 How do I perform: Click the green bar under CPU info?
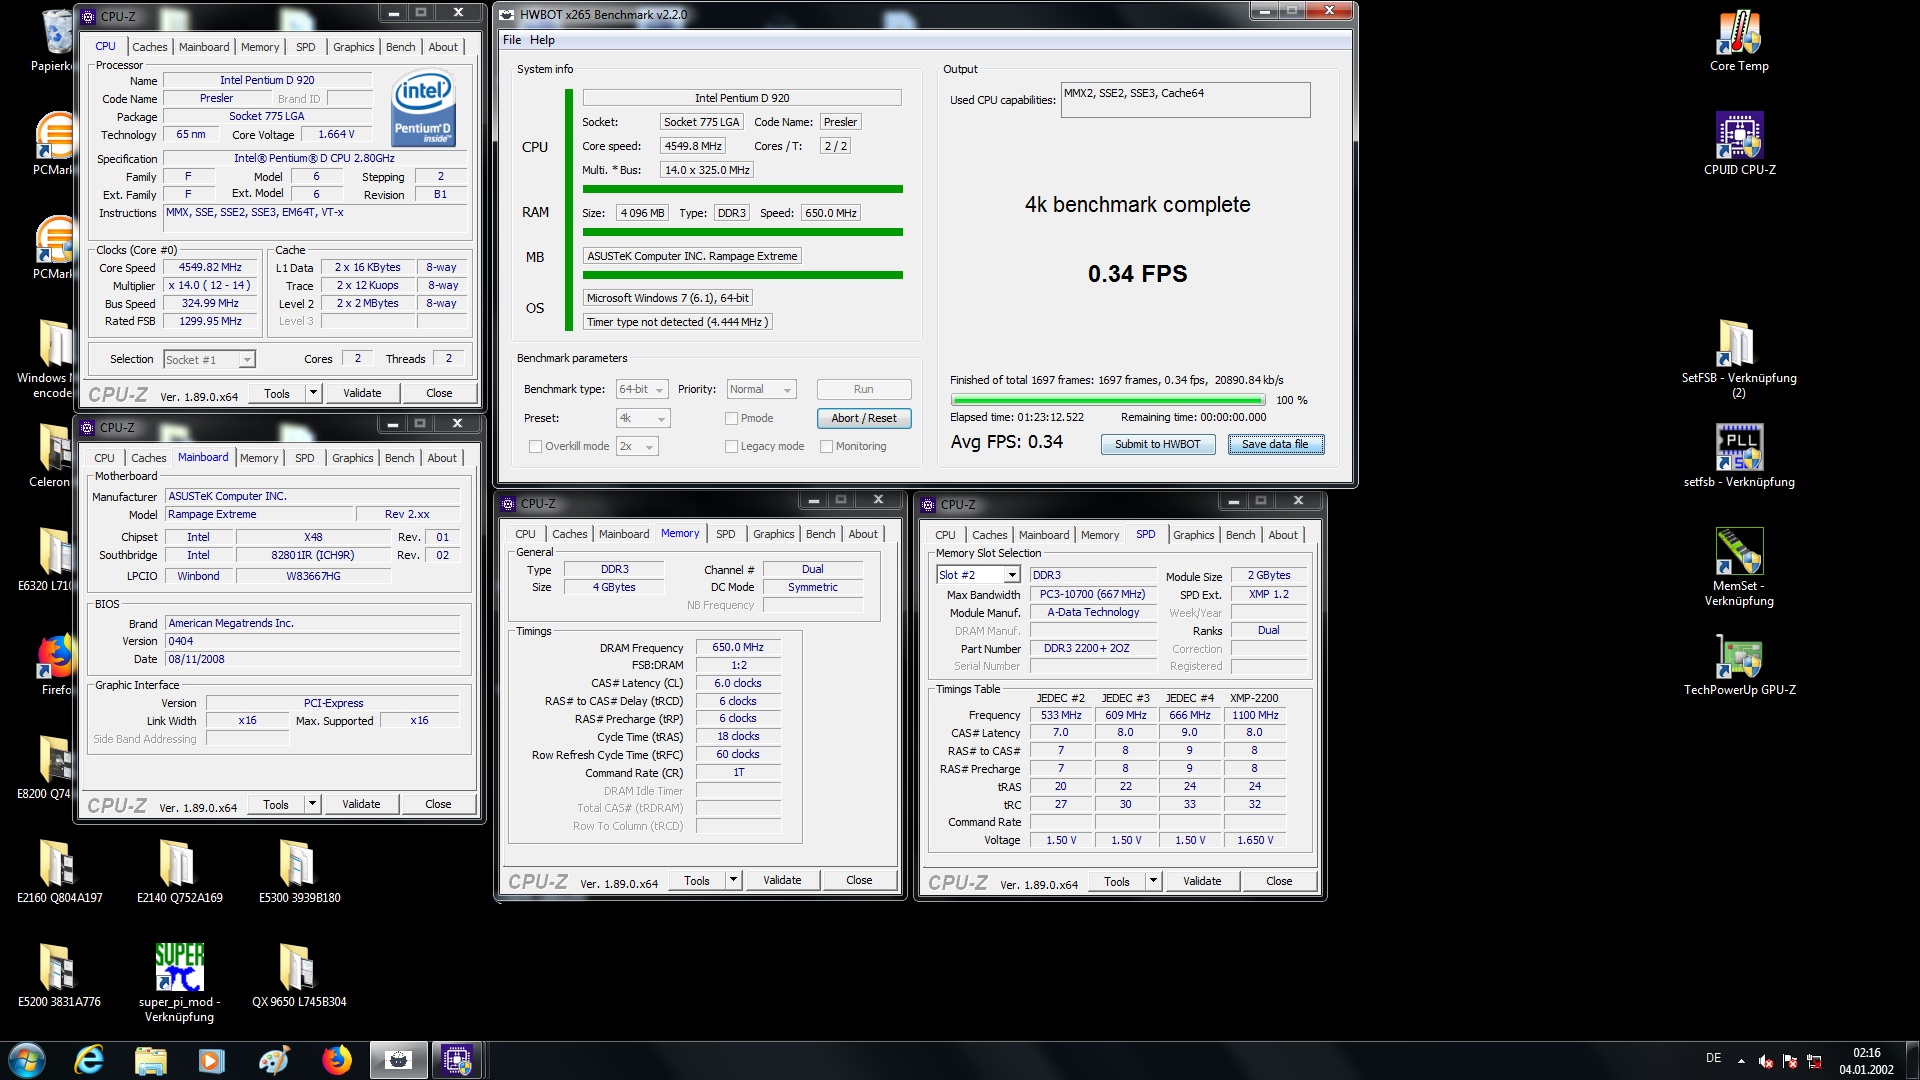tap(742, 189)
